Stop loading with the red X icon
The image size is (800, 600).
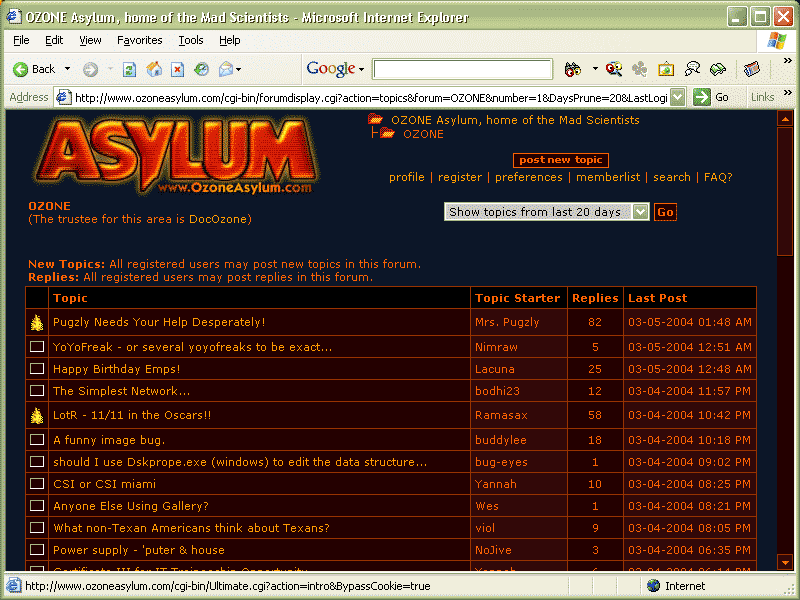(178, 69)
